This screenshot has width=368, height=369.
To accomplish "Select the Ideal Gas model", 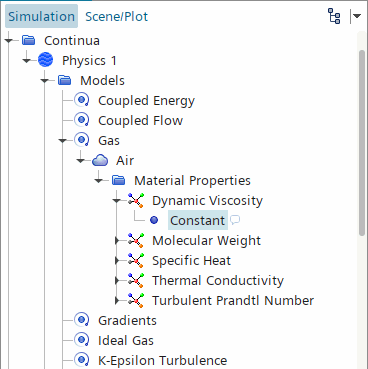I will coord(126,340).
